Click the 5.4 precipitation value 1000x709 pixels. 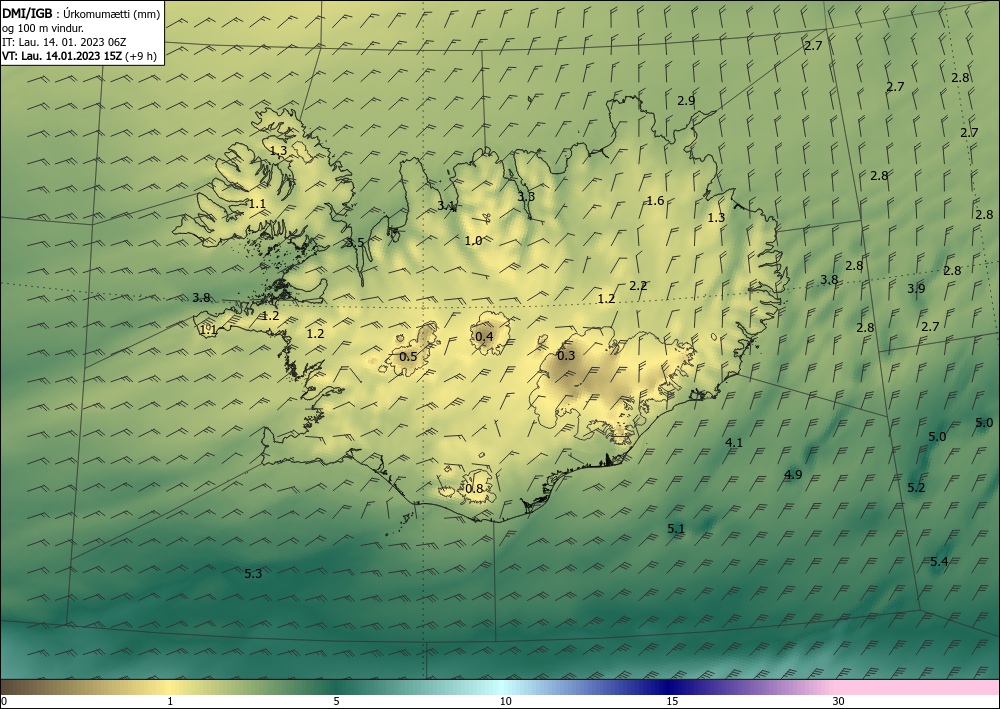click(x=939, y=562)
